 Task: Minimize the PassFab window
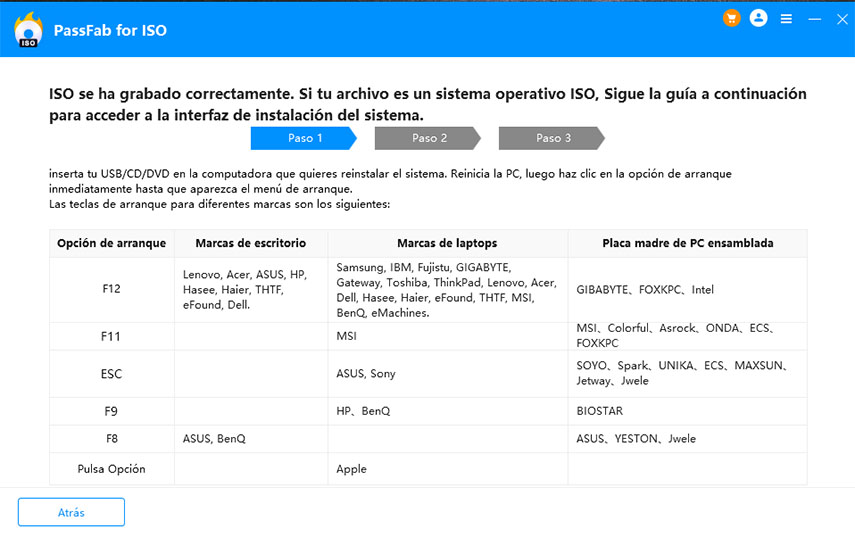[815, 19]
